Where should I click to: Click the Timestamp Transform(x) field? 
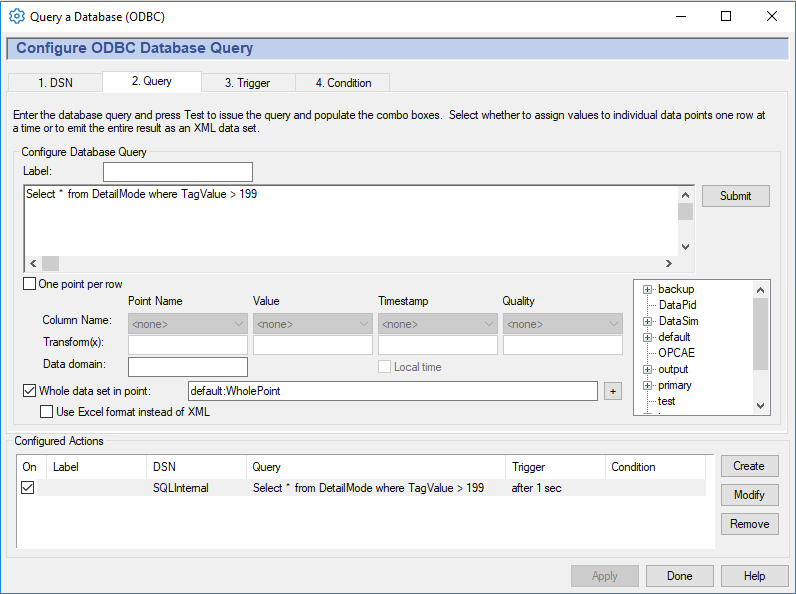pos(437,345)
